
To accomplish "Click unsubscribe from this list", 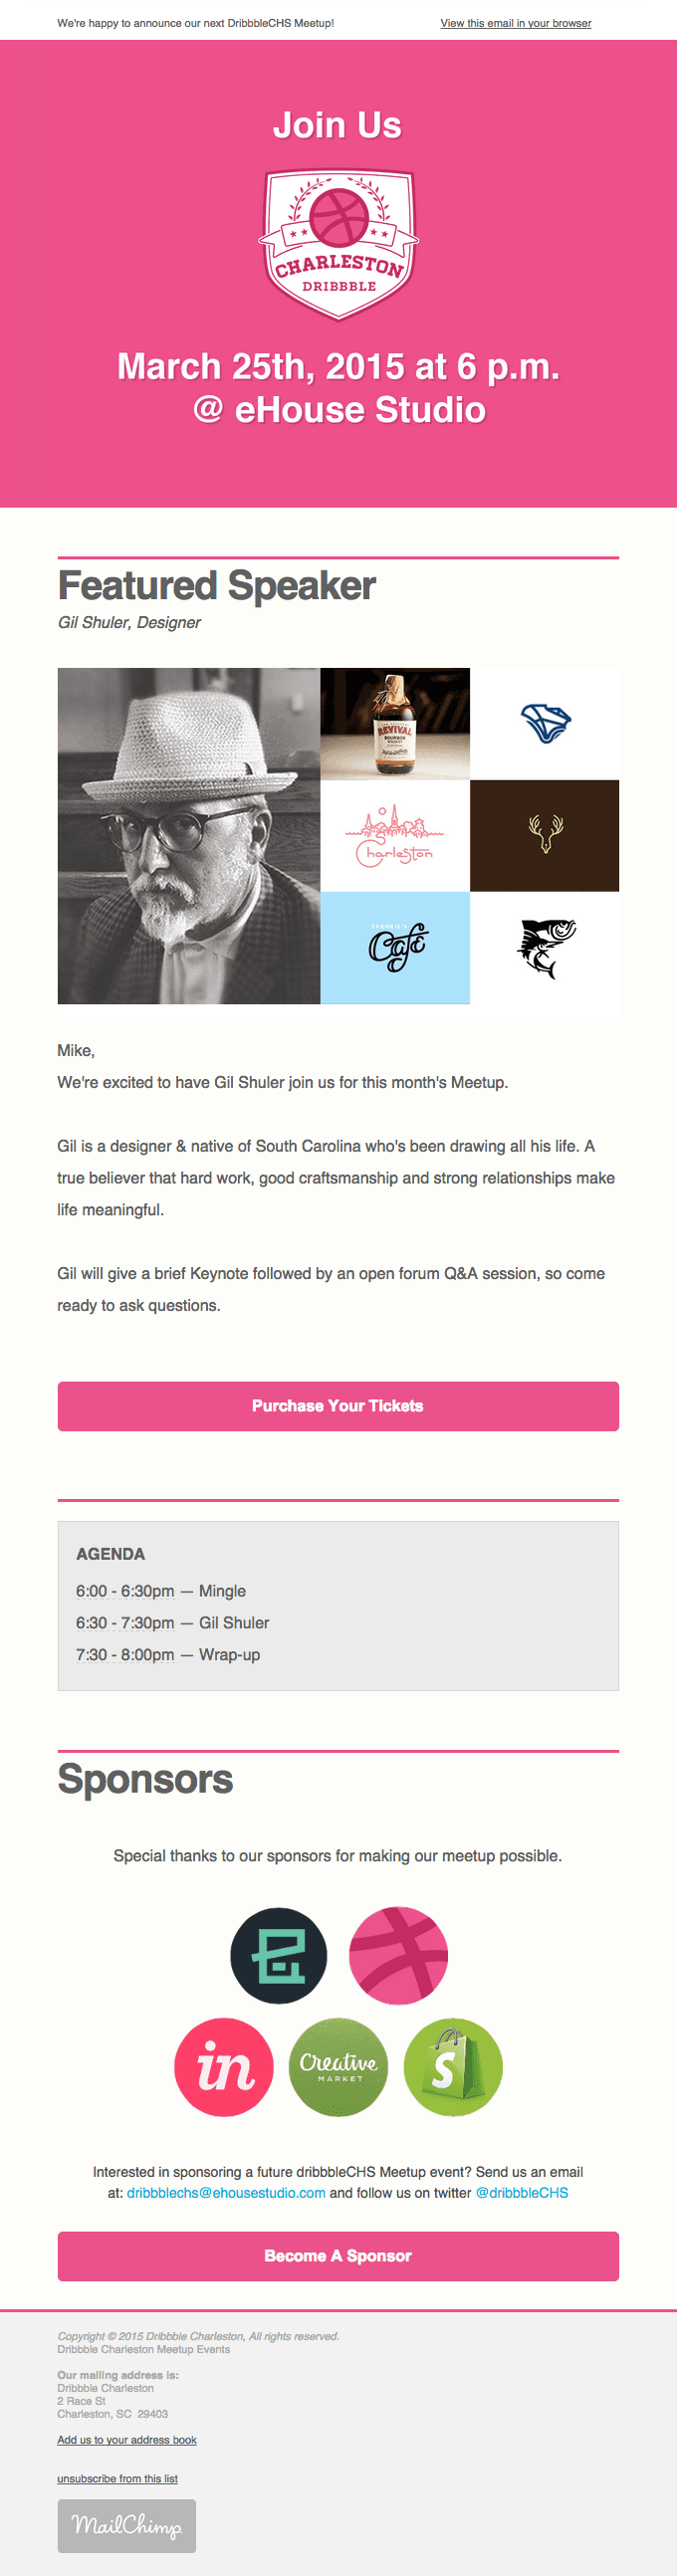I will click(x=117, y=2478).
